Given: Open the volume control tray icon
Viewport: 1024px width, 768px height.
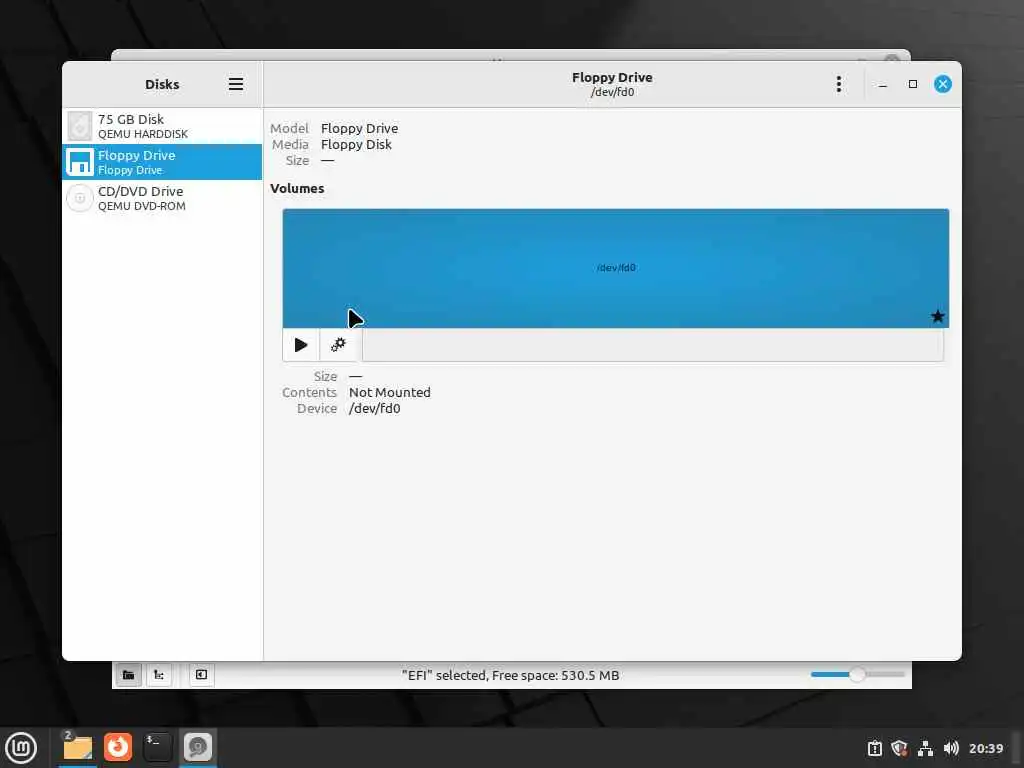Looking at the screenshot, I should pyautogui.click(x=951, y=748).
